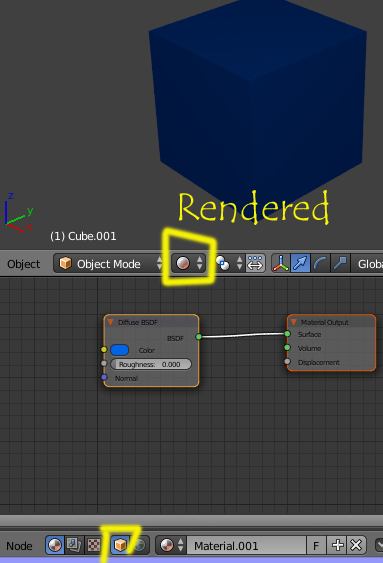
Task: Collapse the Diffuse BSDF node
Action: (x=111, y=322)
